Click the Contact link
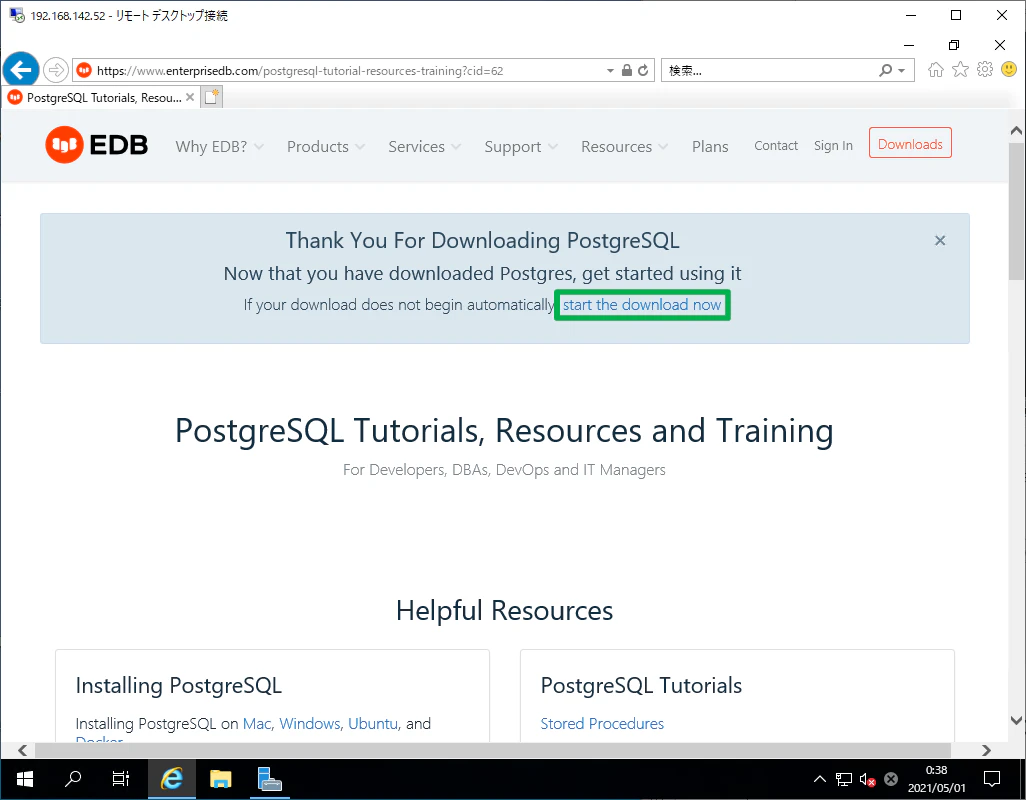The image size is (1026, 800). (x=776, y=145)
